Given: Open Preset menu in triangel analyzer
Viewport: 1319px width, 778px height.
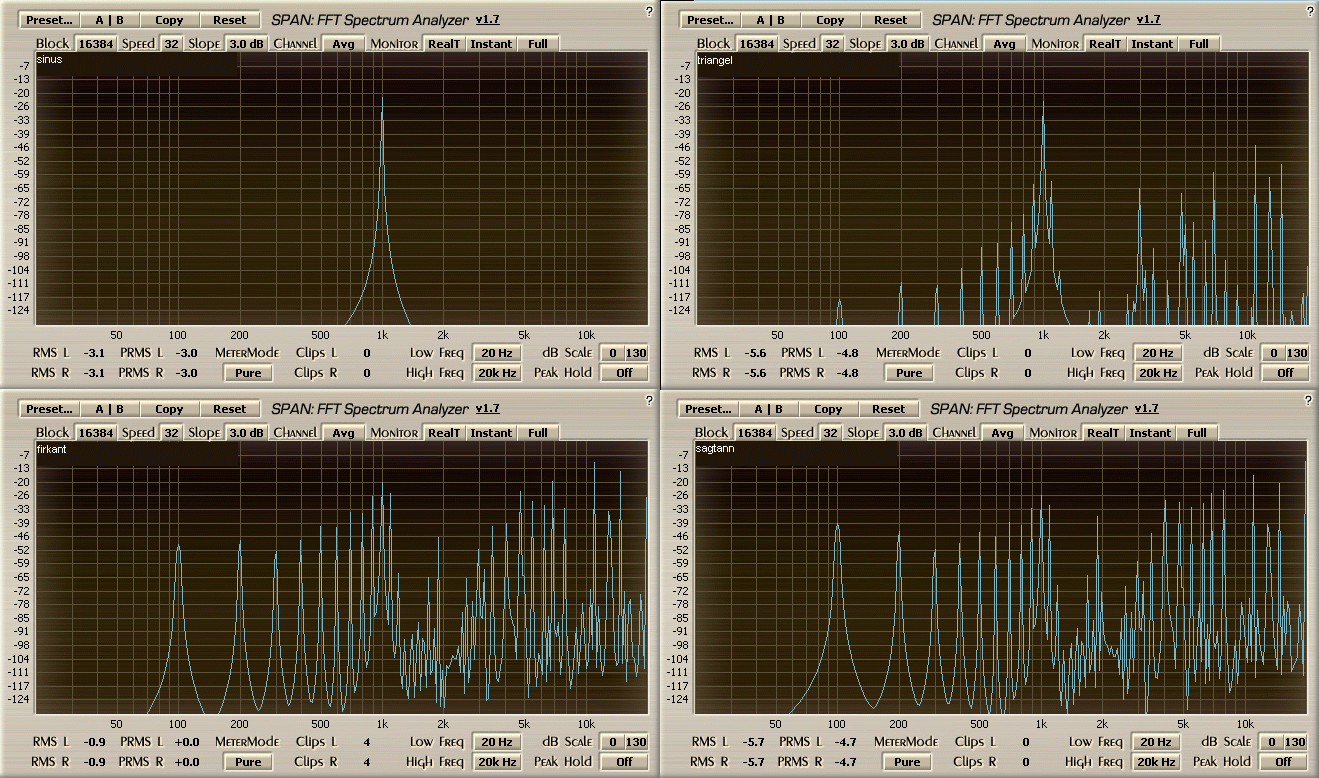Looking at the screenshot, I should tap(710, 20).
